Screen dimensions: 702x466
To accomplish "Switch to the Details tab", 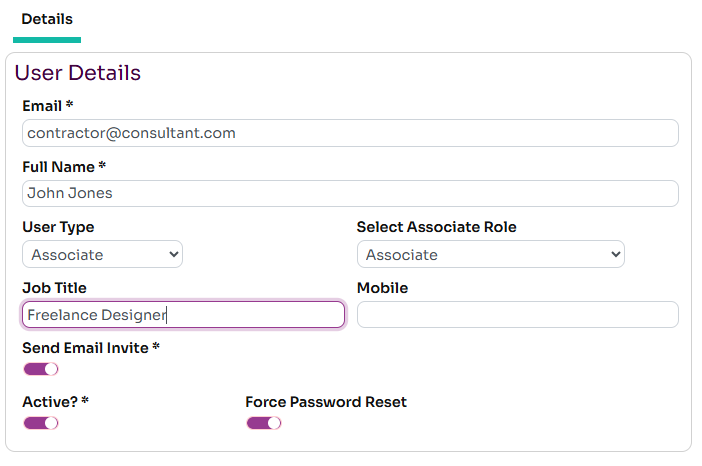I will click(47, 19).
